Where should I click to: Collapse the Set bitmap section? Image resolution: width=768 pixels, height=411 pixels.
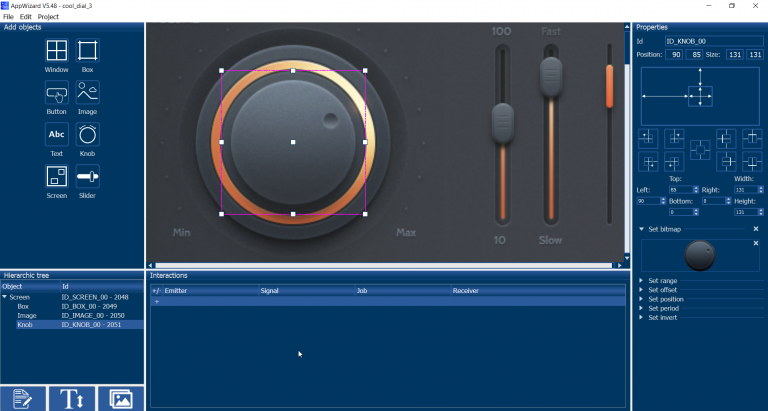[641, 229]
